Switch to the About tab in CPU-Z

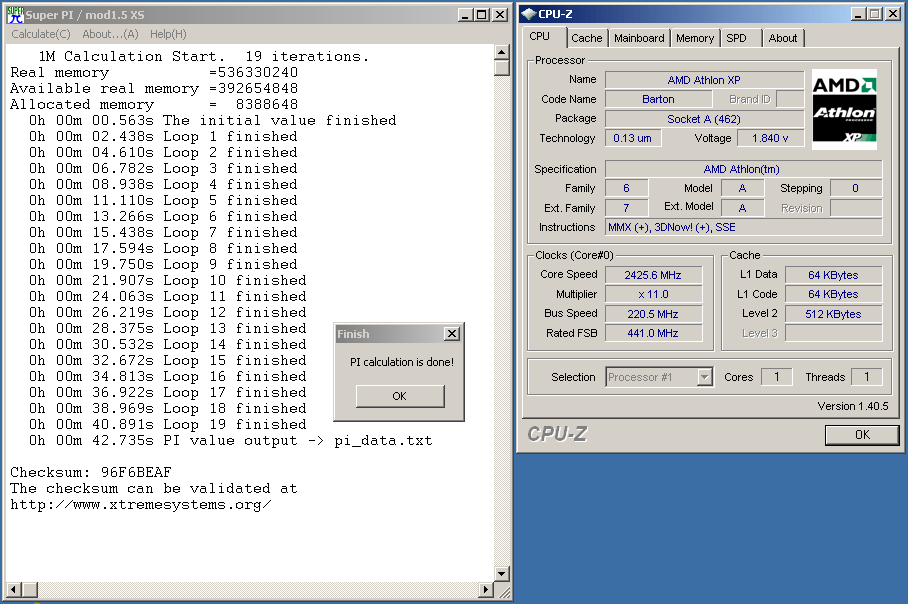pos(783,38)
